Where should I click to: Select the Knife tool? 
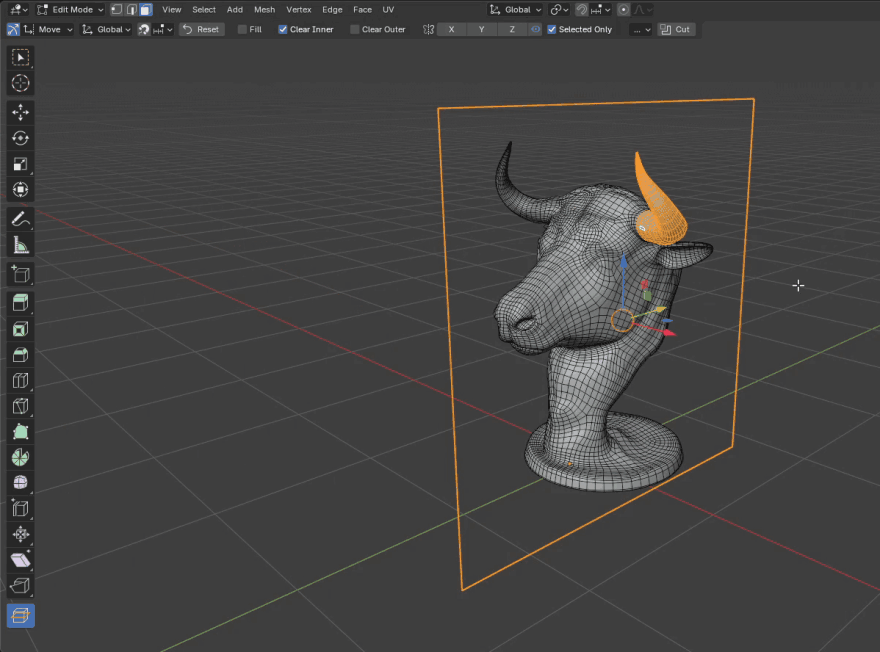(20, 406)
